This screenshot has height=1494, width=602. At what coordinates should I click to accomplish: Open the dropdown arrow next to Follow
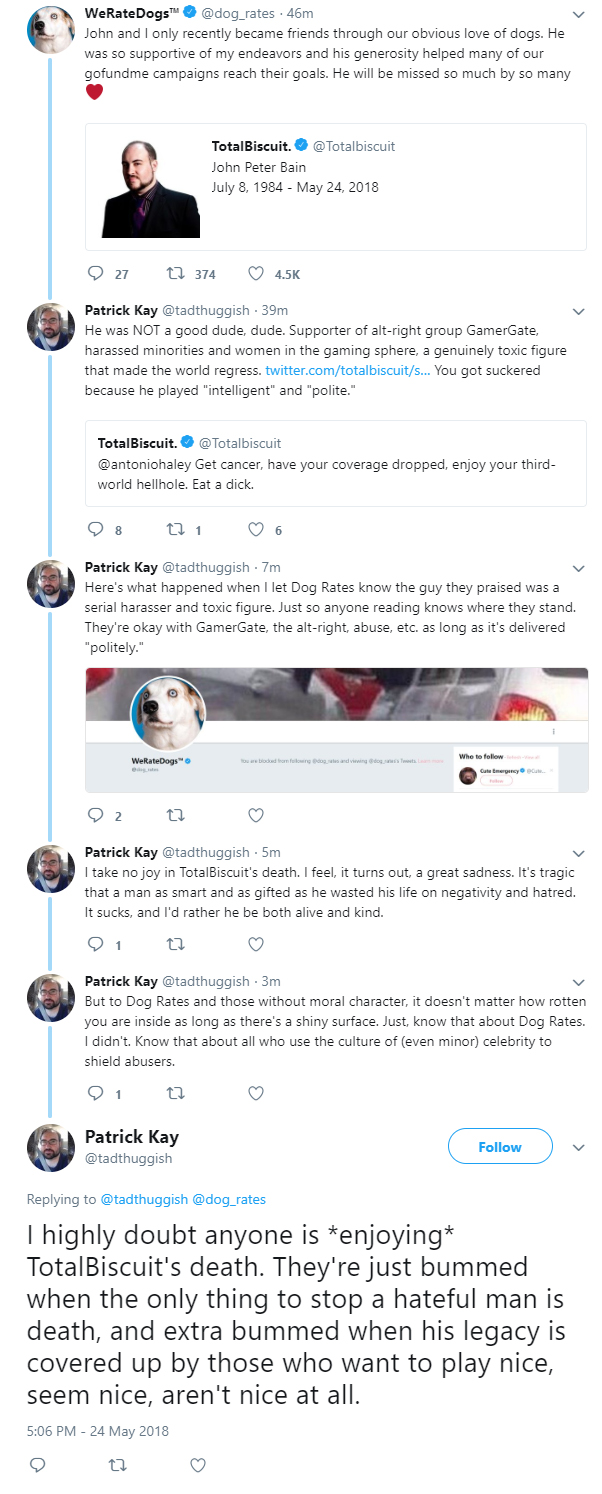[578, 1147]
